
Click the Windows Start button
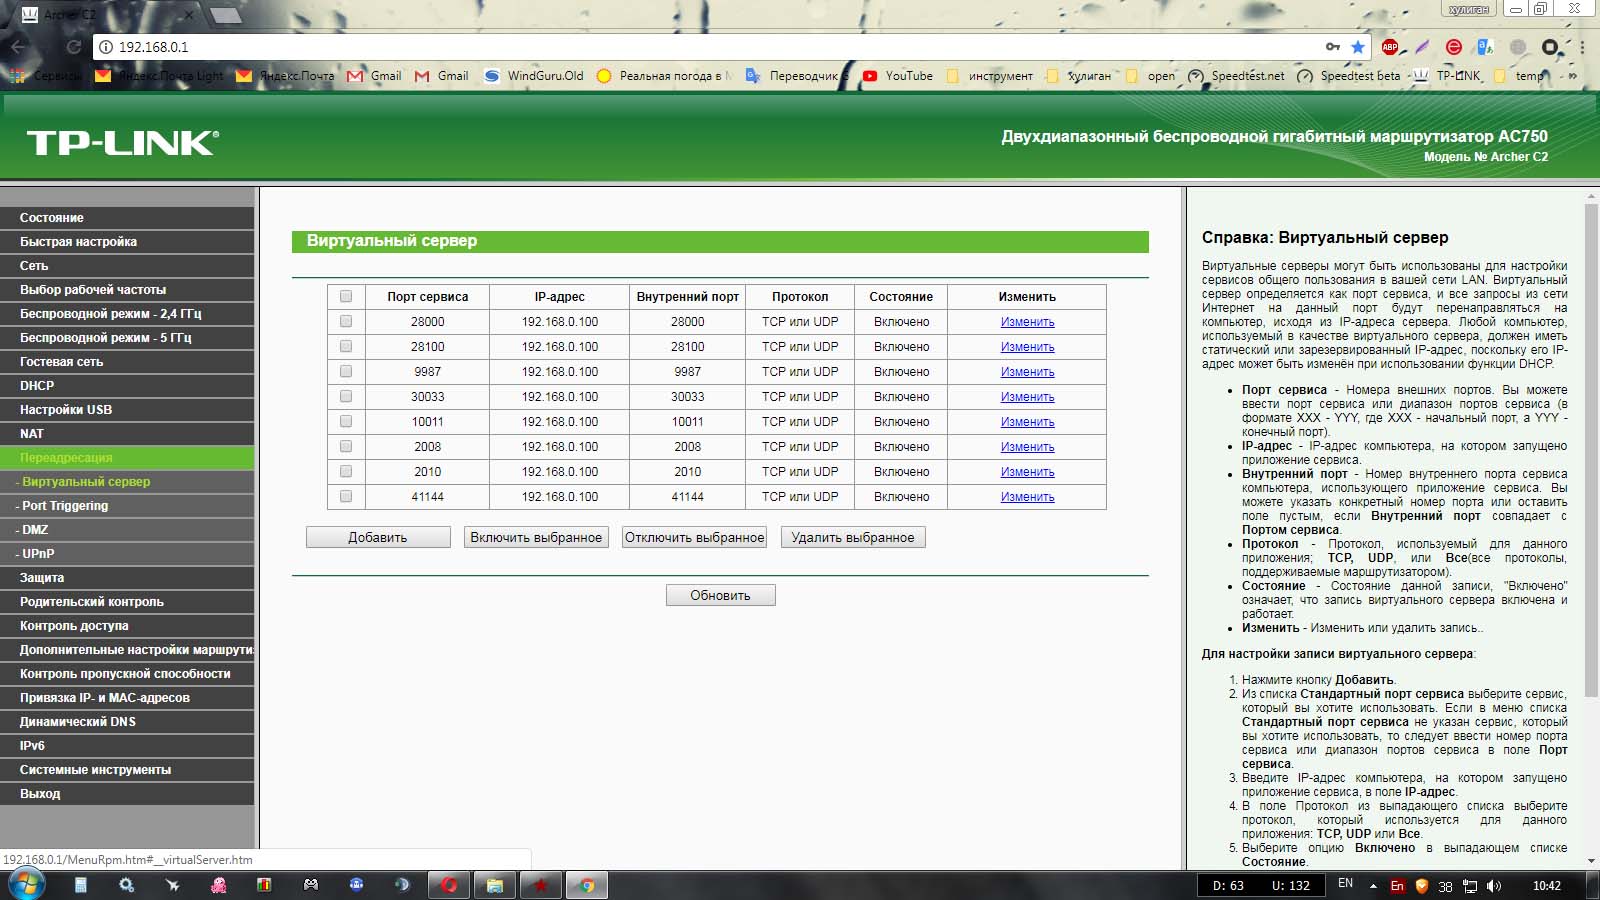[x=26, y=885]
